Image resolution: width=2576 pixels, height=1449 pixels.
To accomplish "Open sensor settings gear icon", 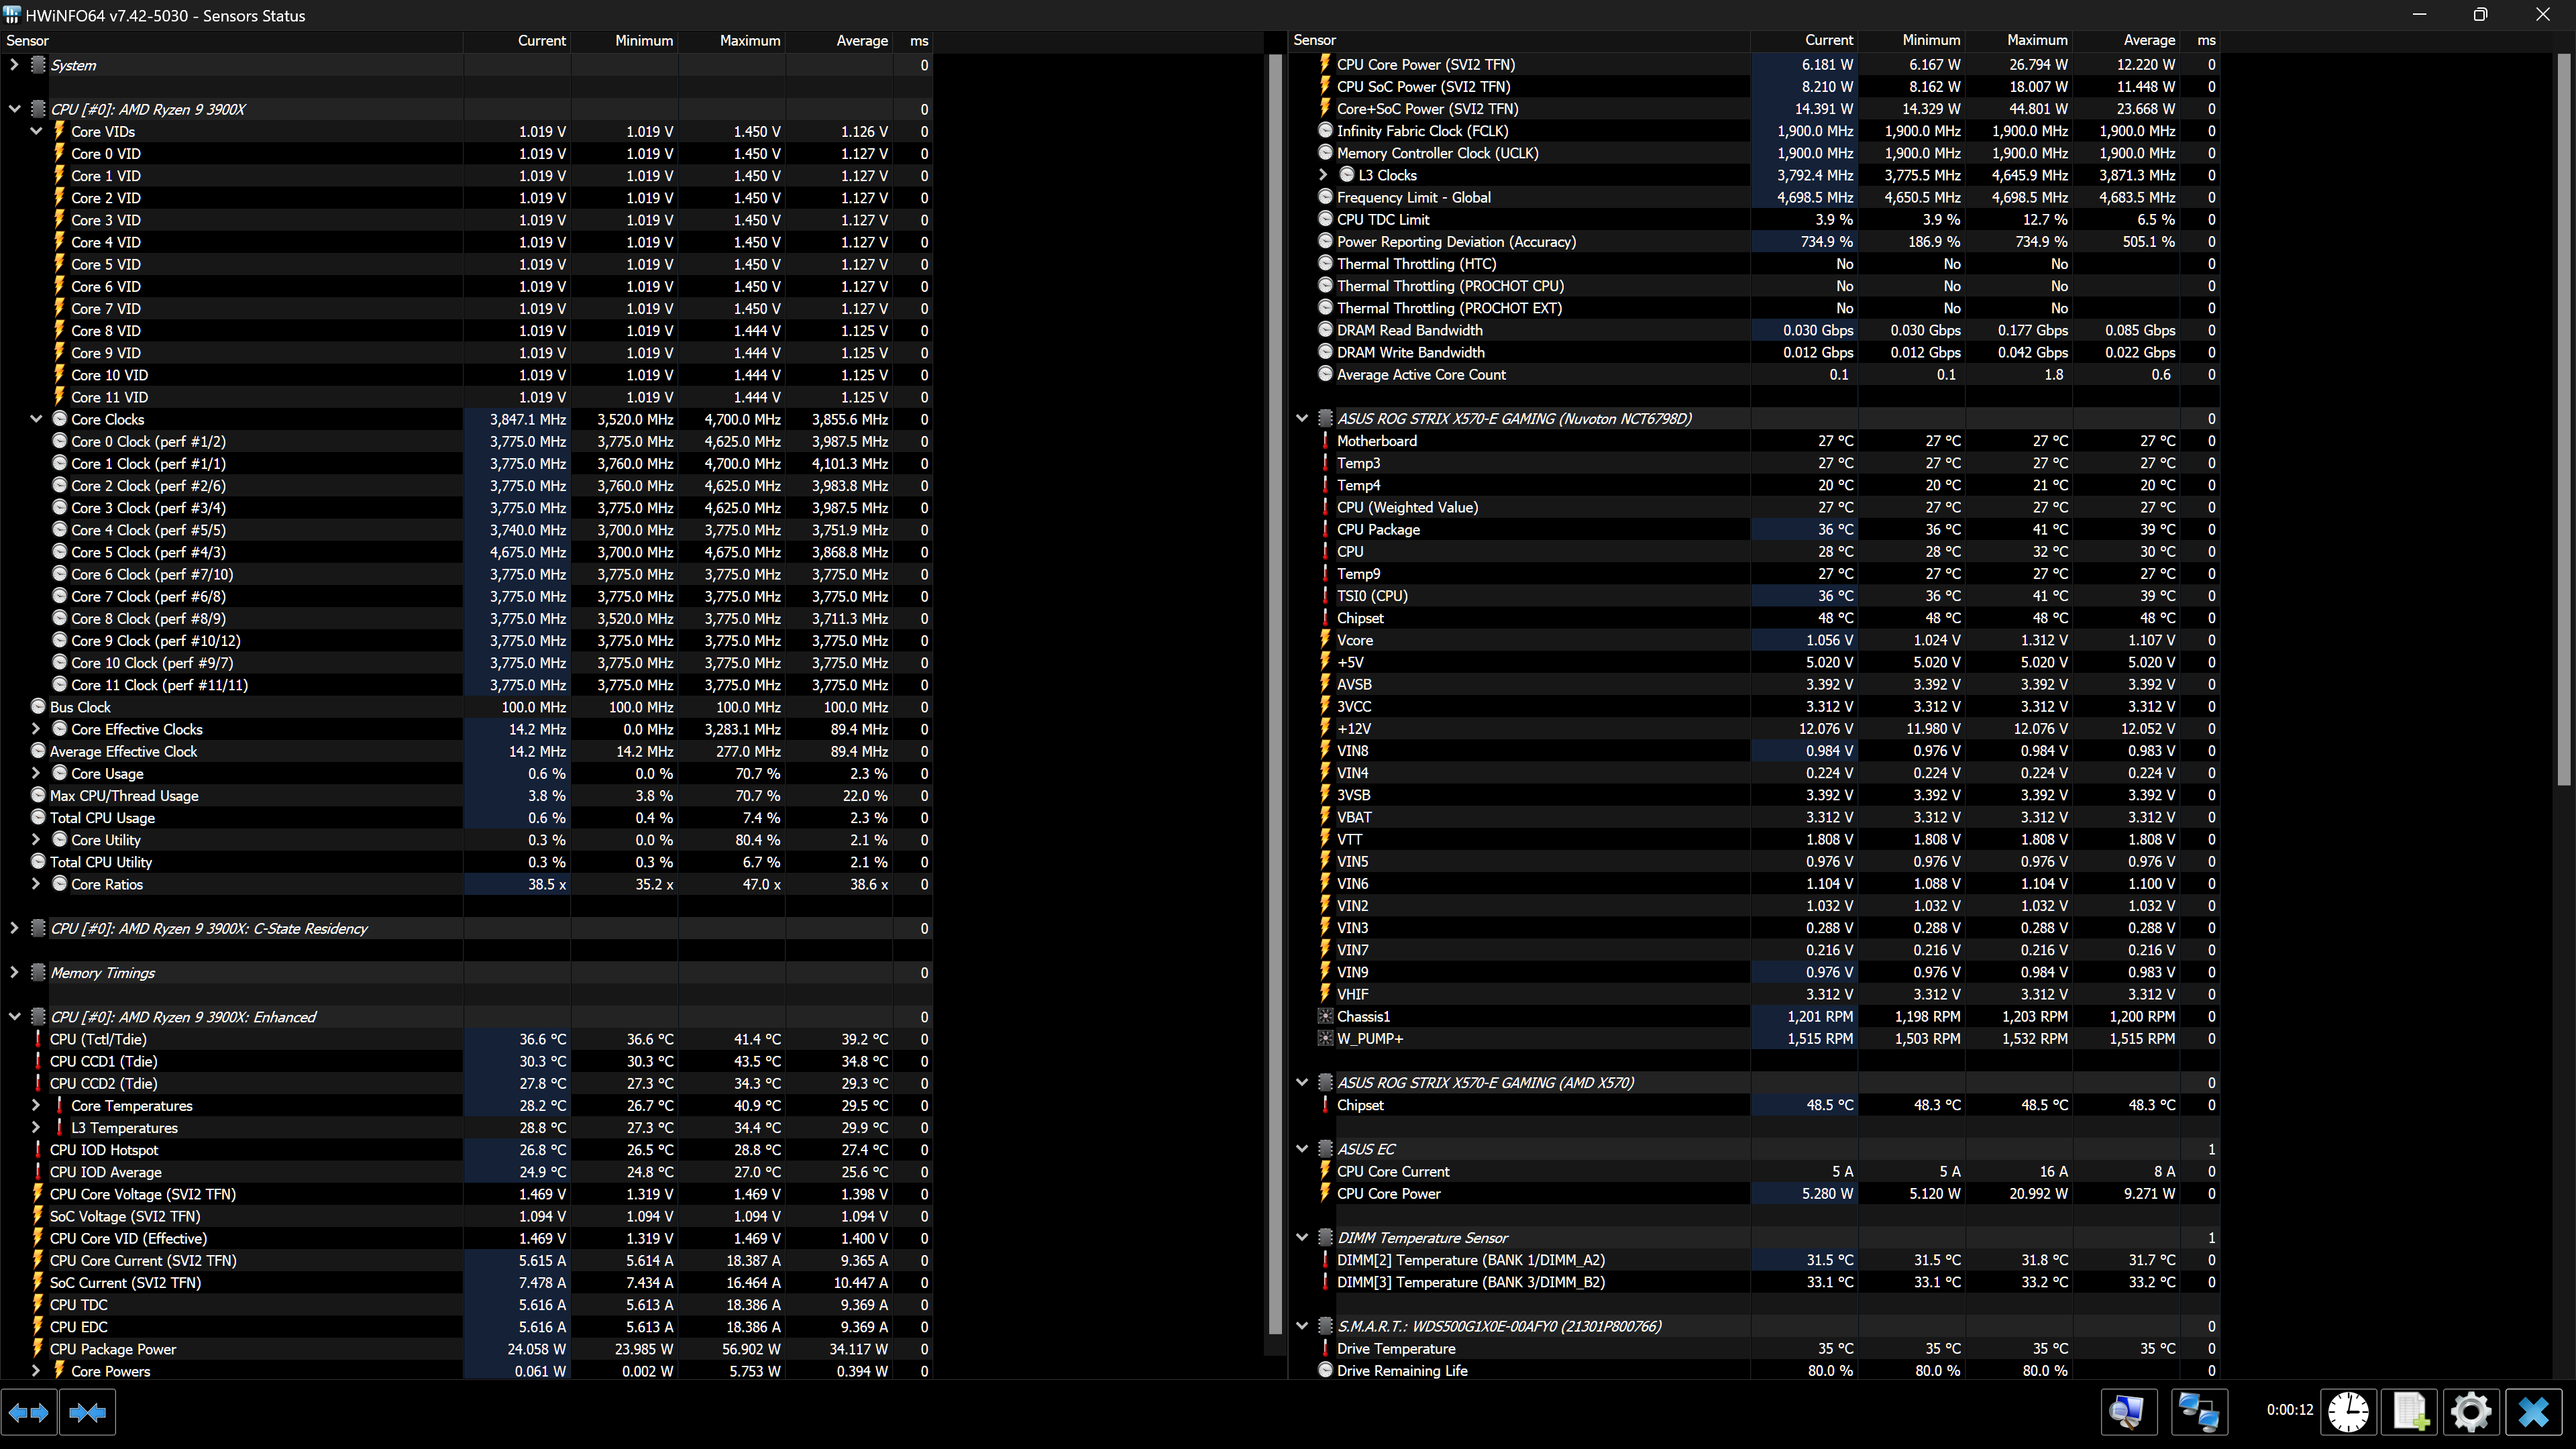I will click(x=2471, y=1412).
